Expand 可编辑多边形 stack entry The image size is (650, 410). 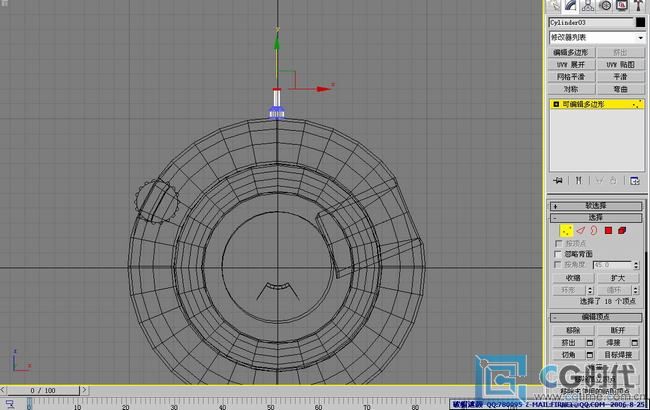556,104
